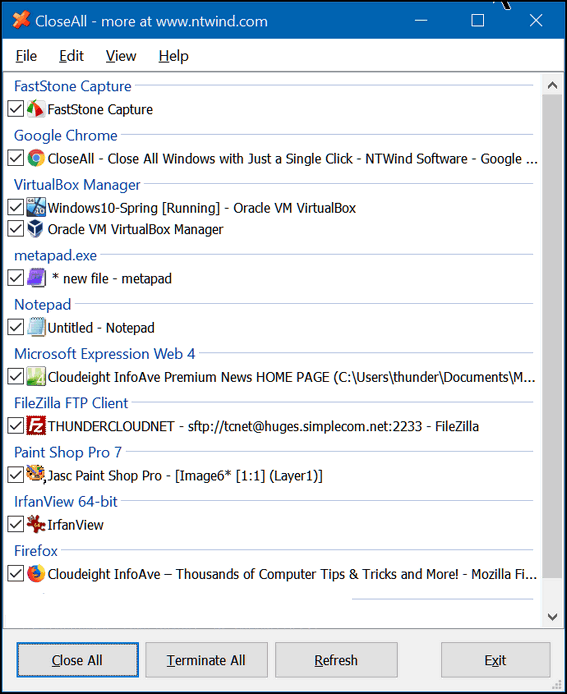Image resolution: width=567 pixels, height=694 pixels.
Task: Uncheck the FastStone Capture checkbox
Action: 15,109
